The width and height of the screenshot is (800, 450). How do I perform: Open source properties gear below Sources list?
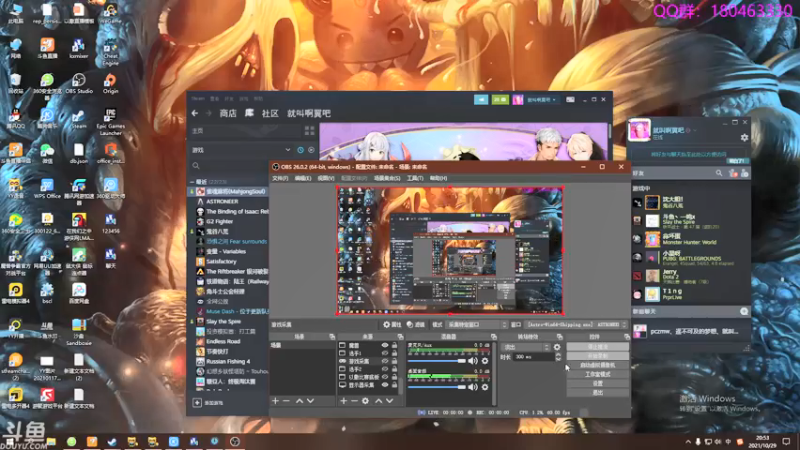(365, 401)
